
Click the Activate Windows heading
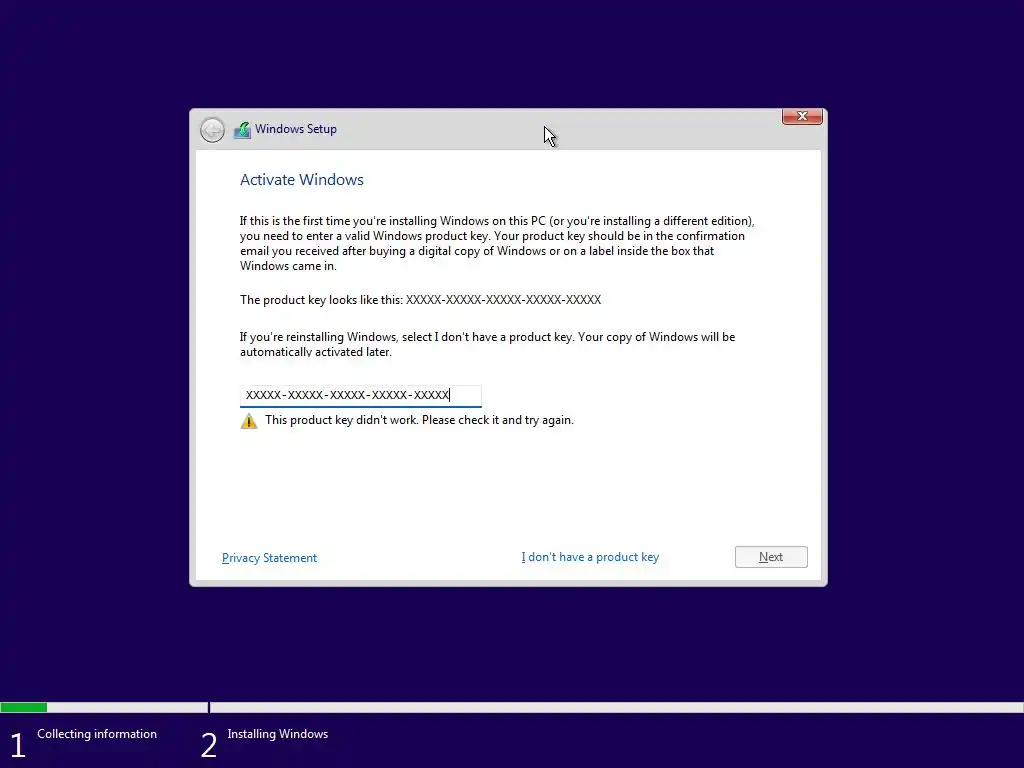[302, 180]
